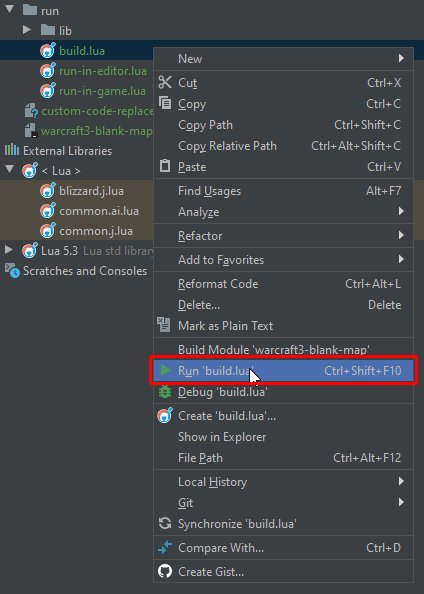Choose Find Usages
The width and height of the screenshot is (424, 594).
tap(283, 191)
